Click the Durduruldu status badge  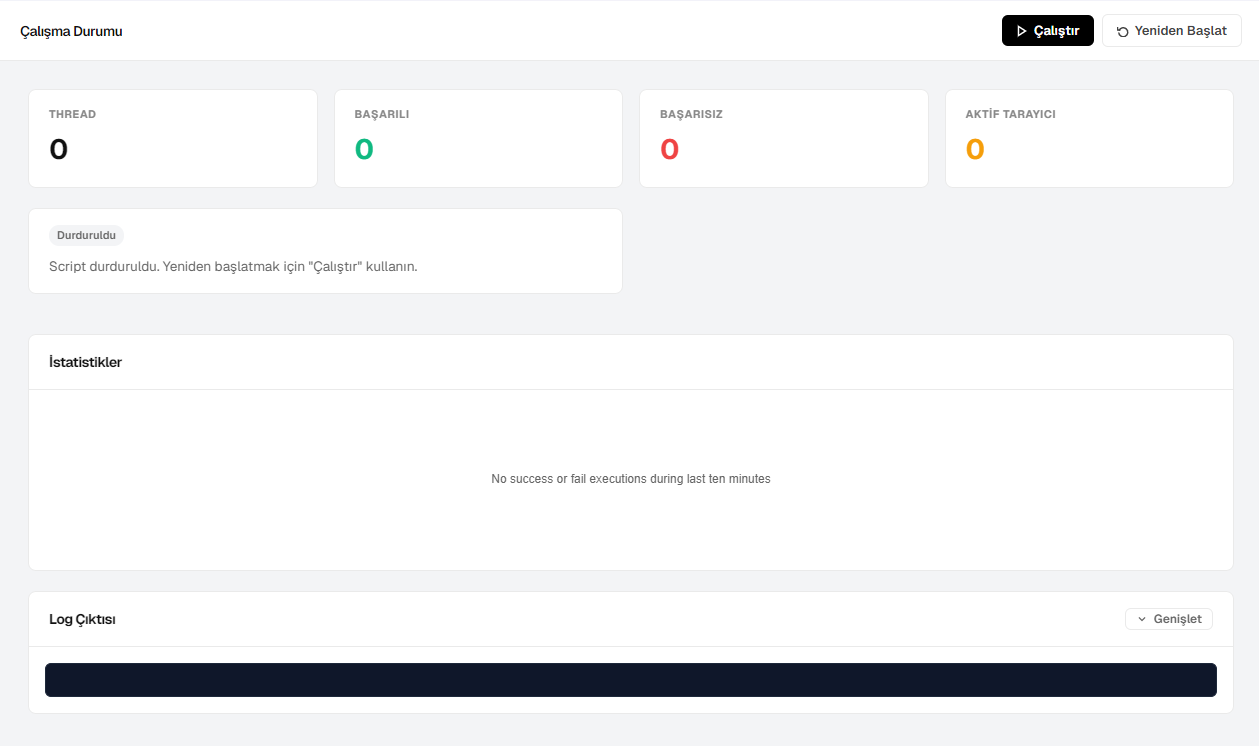tap(86, 236)
